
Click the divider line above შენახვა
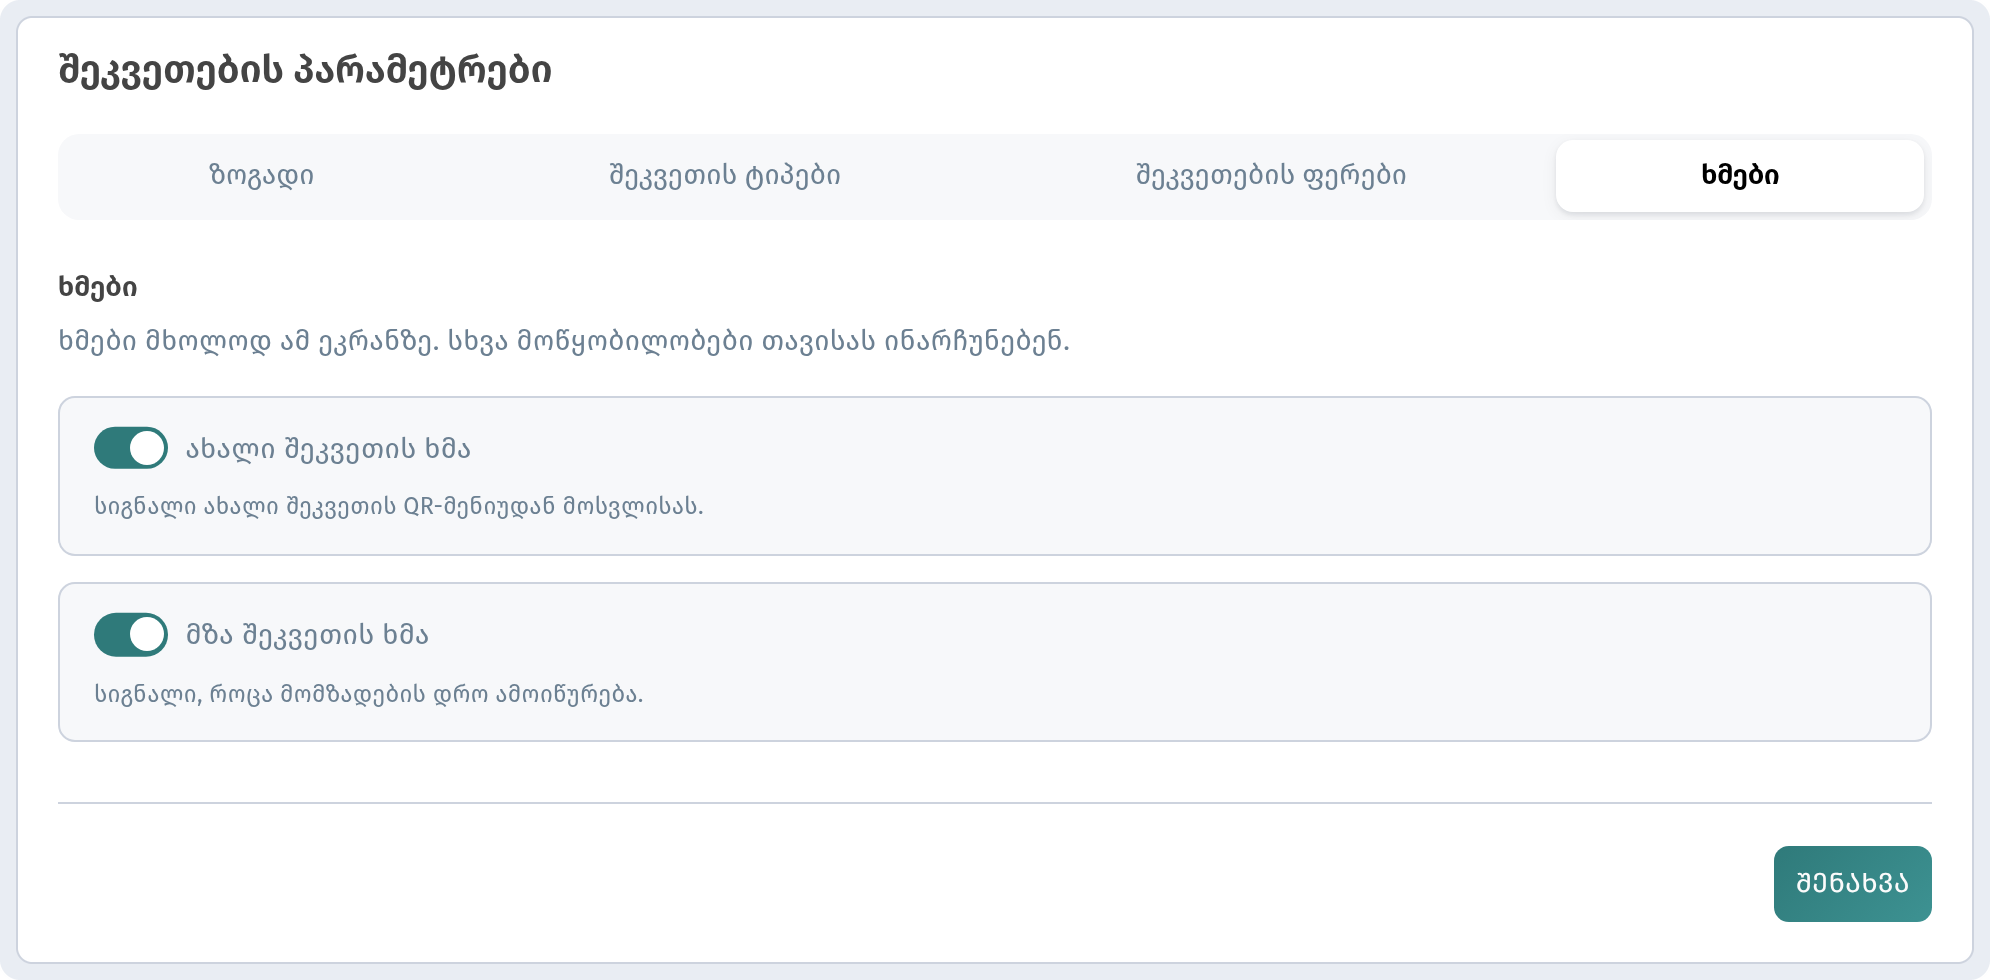click(995, 803)
